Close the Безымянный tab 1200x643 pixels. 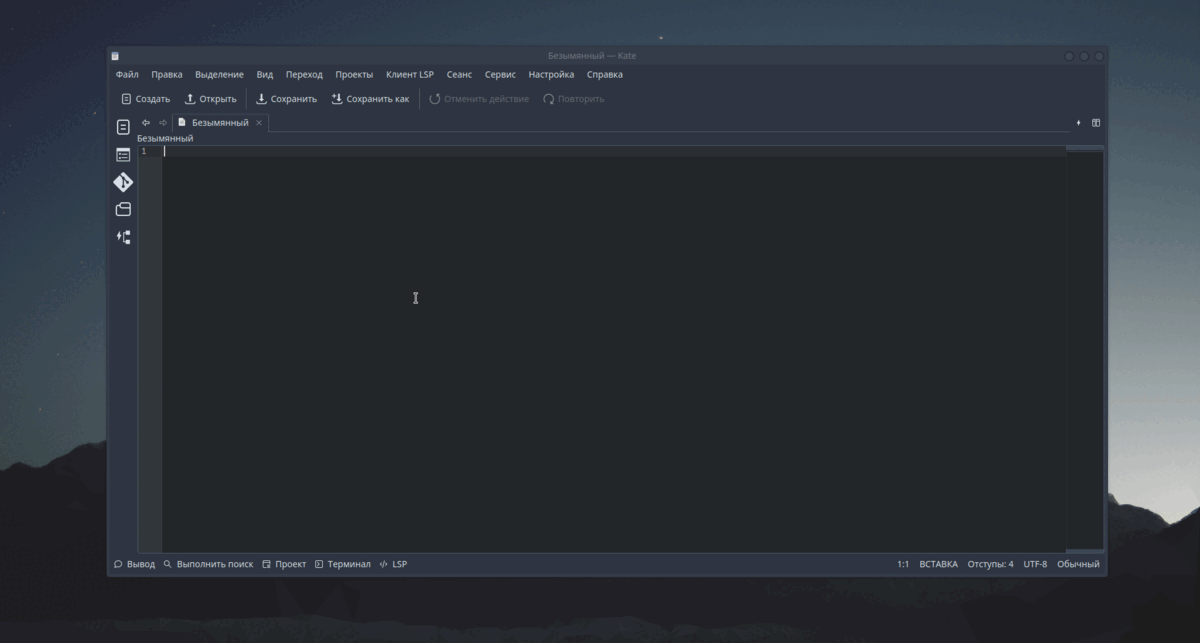tap(259, 123)
